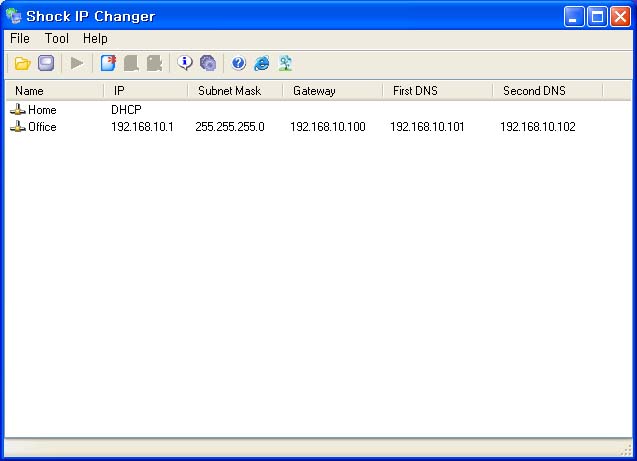Screen dimensions: 637x461
Task: Open the Help menu
Action: [x=95, y=38]
